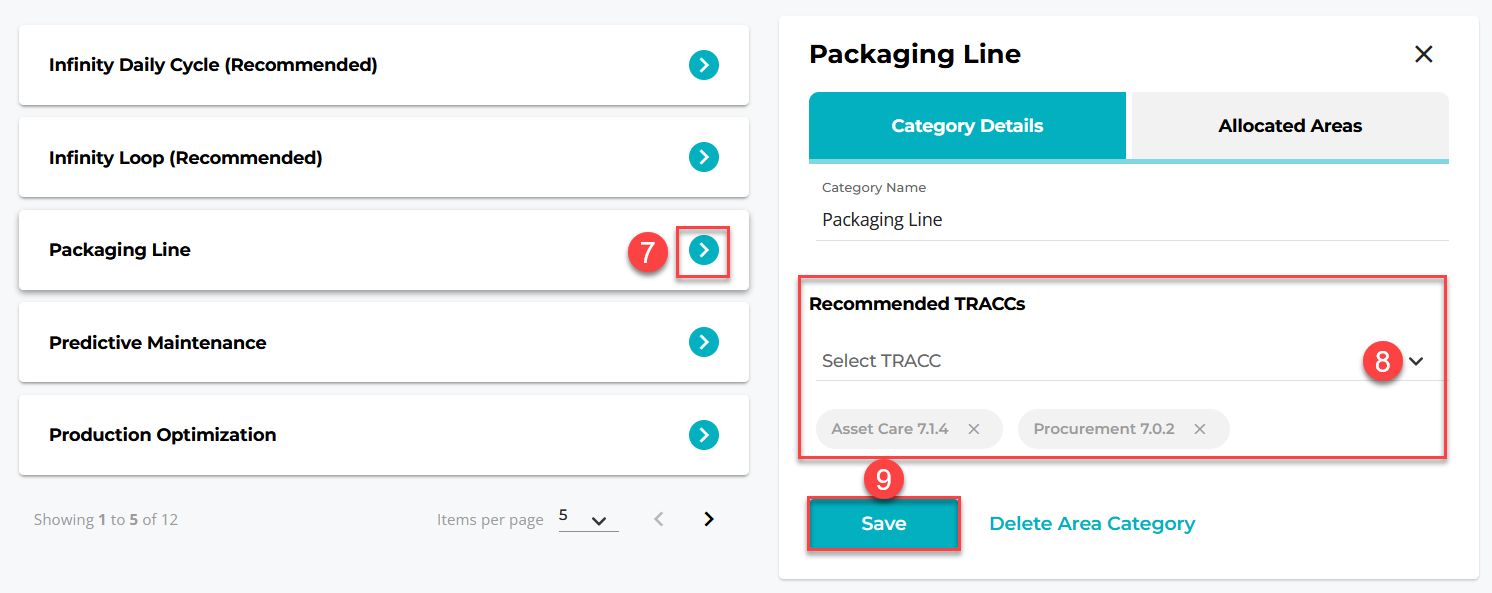The width and height of the screenshot is (1492, 593).
Task: Switch to Allocated Areas tab
Action: [x=1289, y=126]
